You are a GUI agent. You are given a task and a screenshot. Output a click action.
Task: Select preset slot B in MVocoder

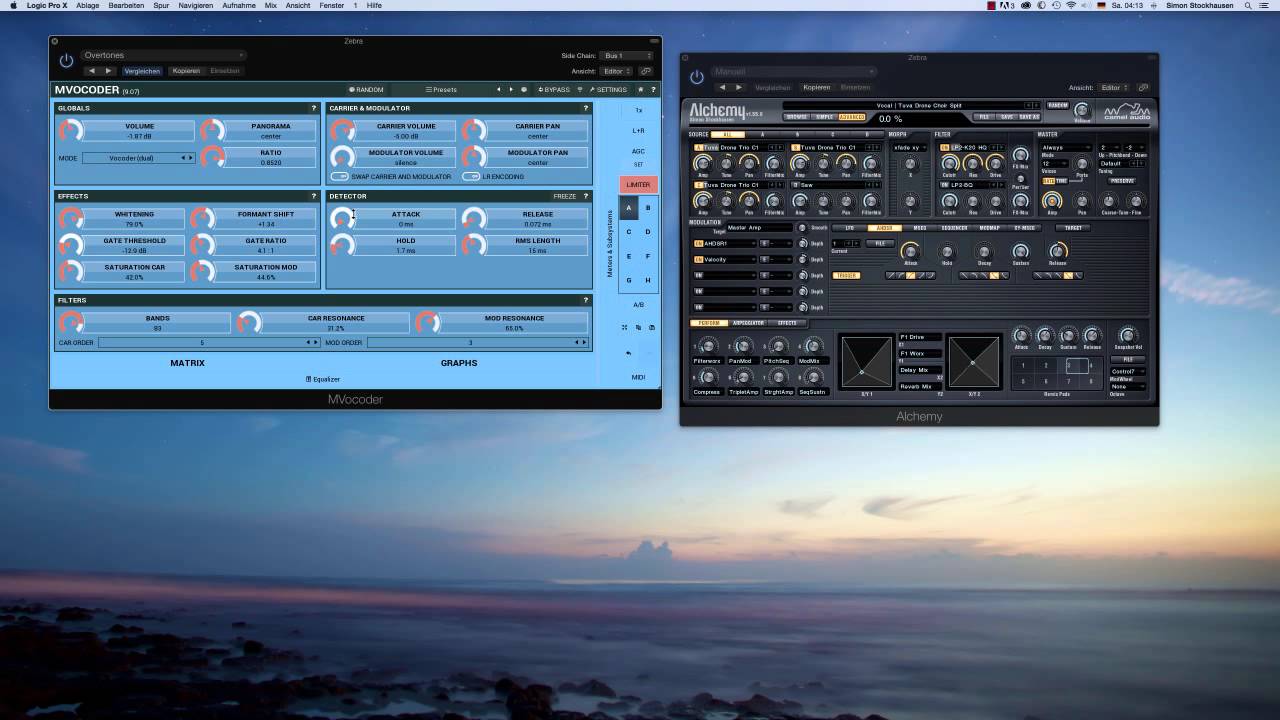(648, 208)
